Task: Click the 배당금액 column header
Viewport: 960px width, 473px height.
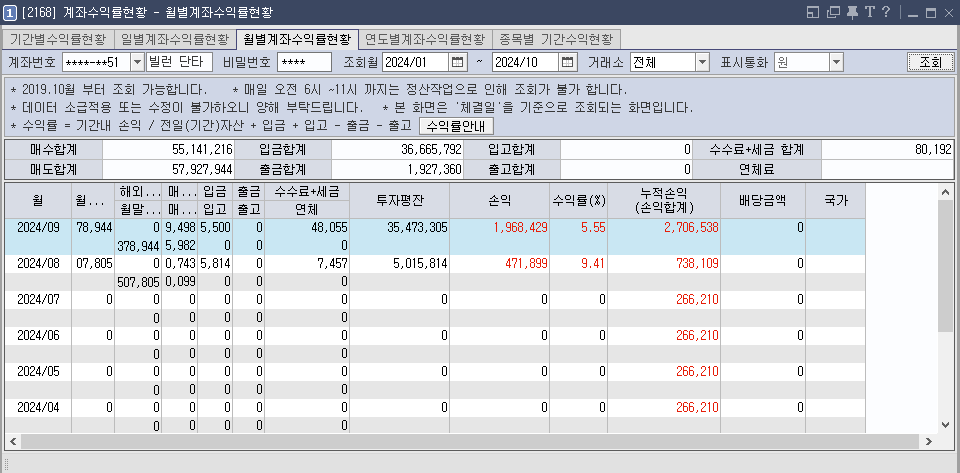Action: [763, 200]
